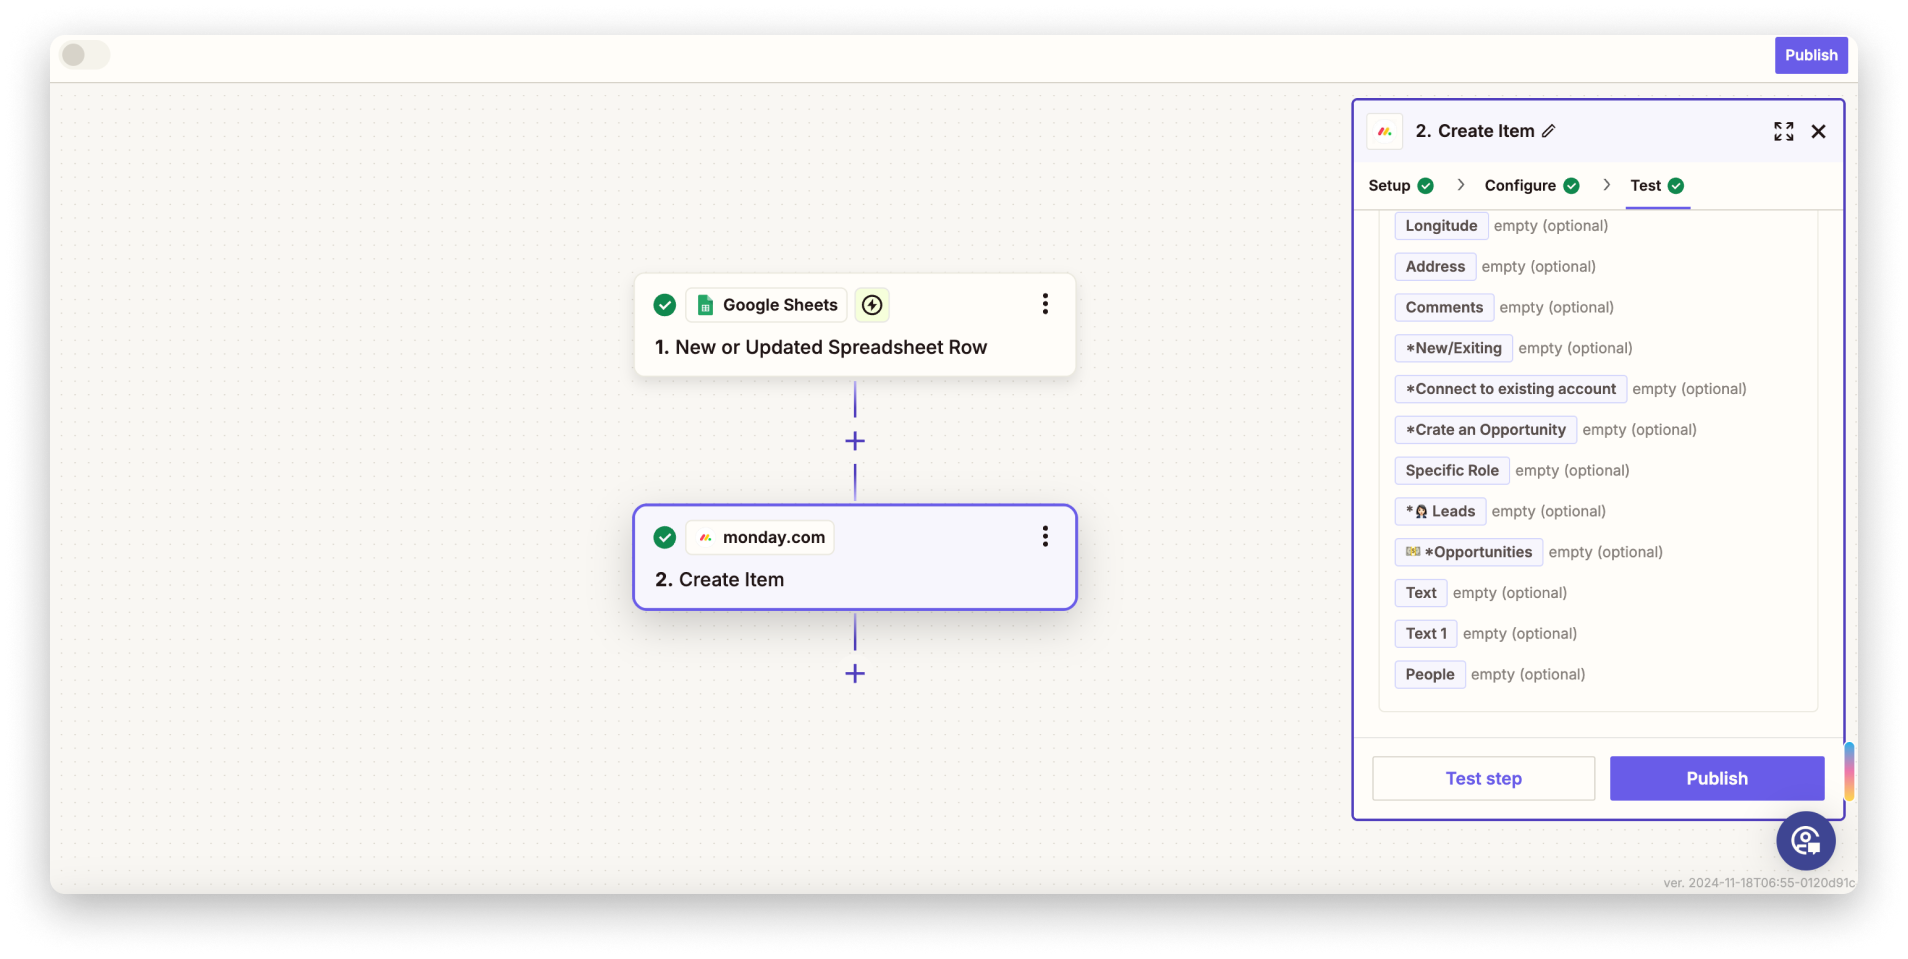
Task: Click the *Connect to existing account label
Action: (x=1510, y=389)
